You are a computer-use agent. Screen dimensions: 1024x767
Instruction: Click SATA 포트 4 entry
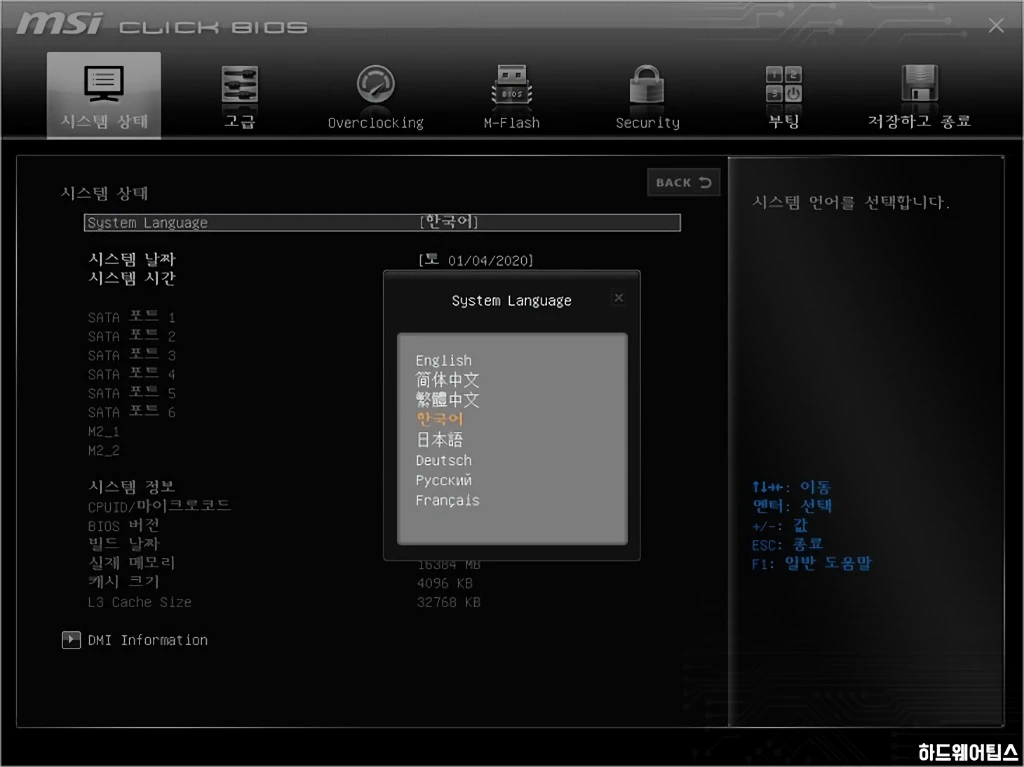coord(131,374)
